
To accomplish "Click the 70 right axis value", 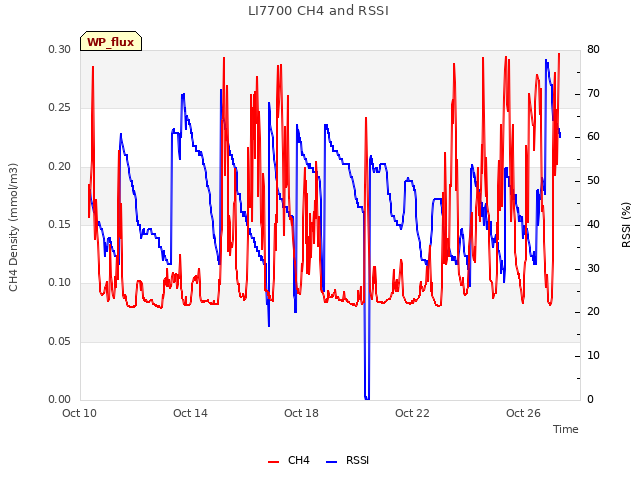I will point(593,93).
